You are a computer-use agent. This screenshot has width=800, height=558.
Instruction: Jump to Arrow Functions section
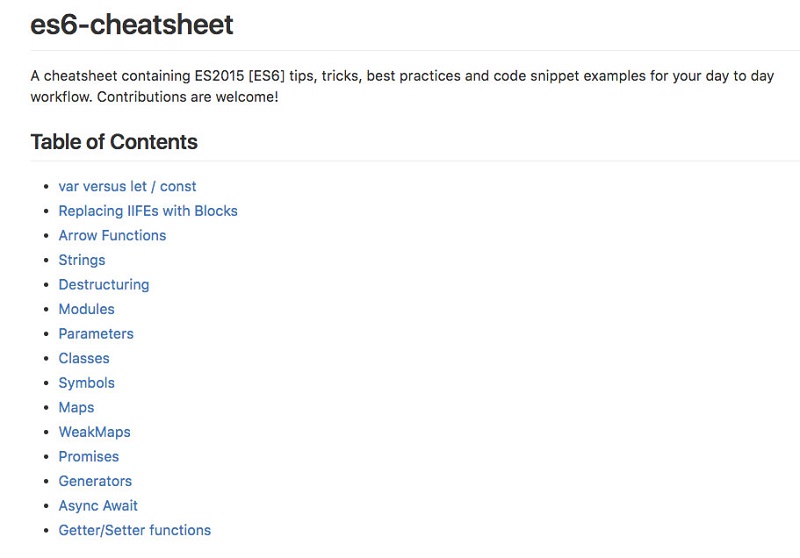point(112,236)
